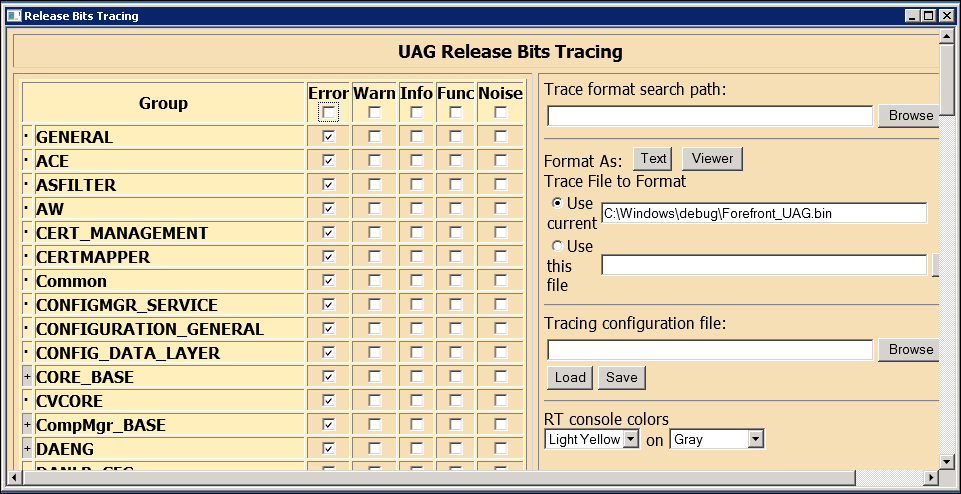This screenshot has height=494, width=961.
Task: Browse for the trace format search path
Action: (x=910, y=115)
